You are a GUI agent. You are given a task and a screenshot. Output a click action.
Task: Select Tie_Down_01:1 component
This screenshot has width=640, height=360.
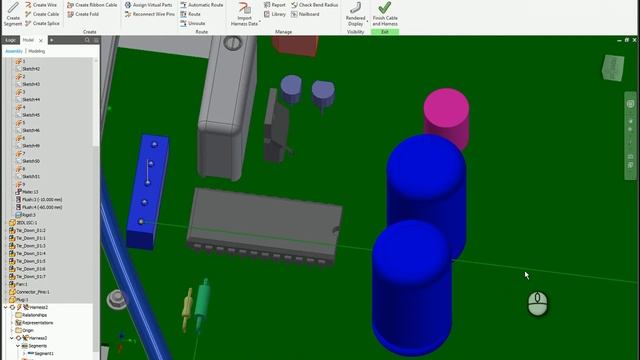pyautogui.click(x=31, y=238)
